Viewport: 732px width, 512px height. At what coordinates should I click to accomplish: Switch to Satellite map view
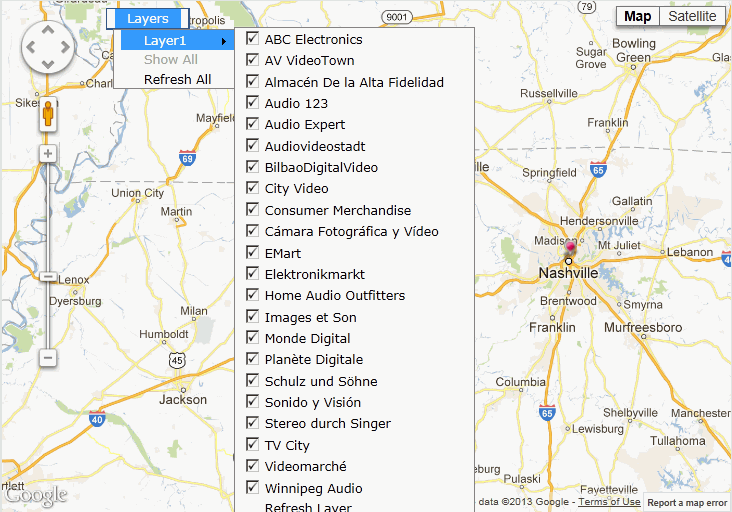692,16
